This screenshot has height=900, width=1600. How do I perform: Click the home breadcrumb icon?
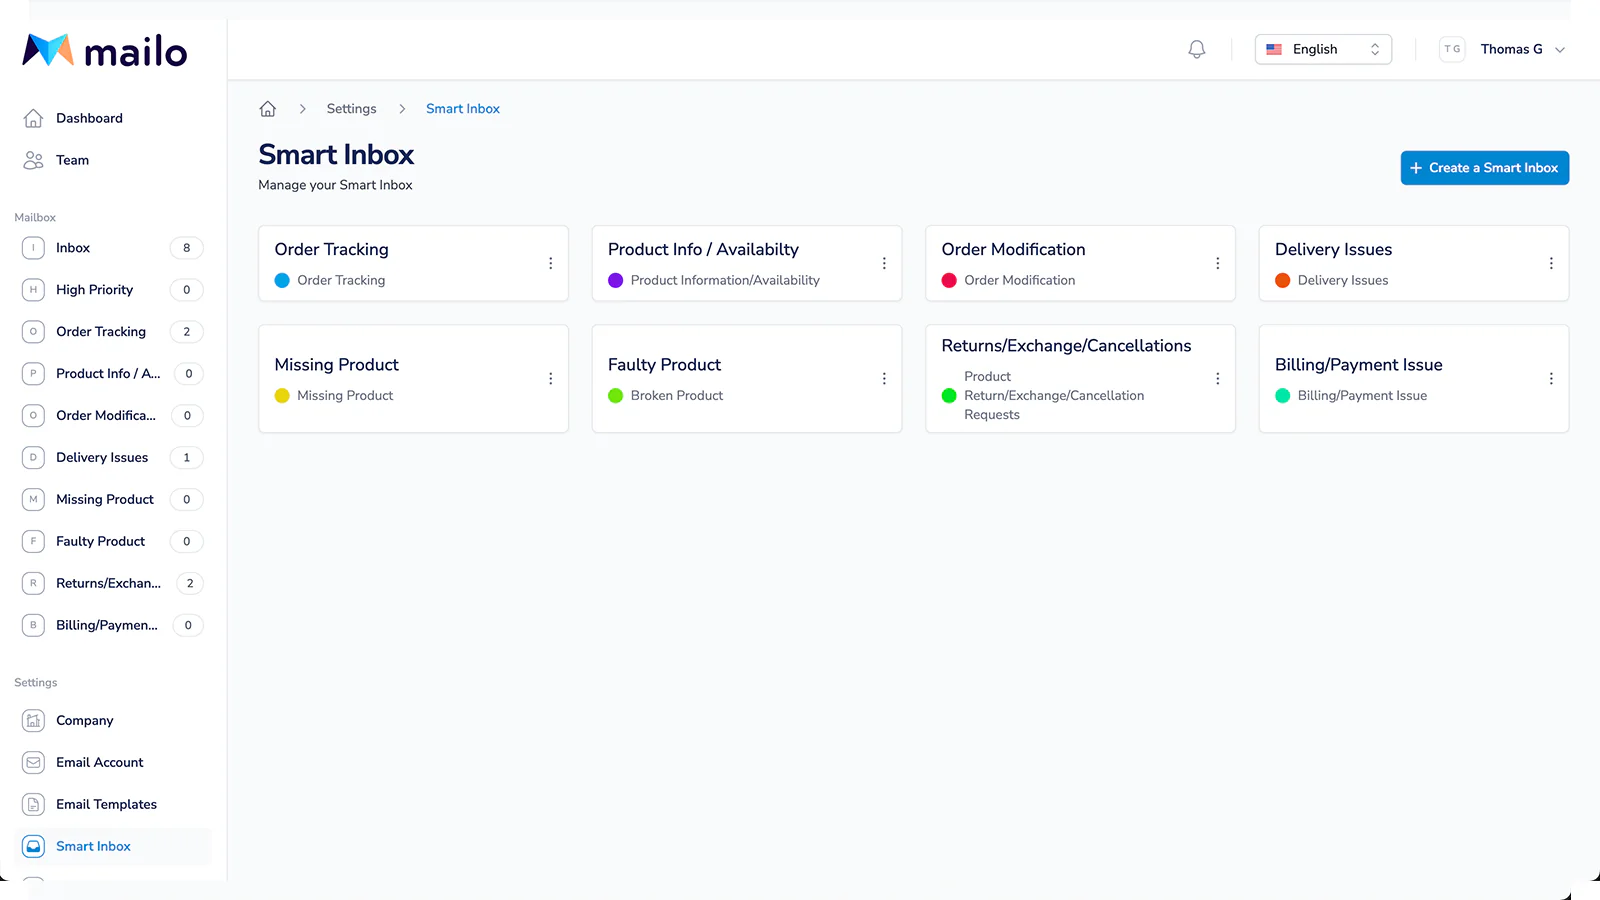click(x=268, y=109)
